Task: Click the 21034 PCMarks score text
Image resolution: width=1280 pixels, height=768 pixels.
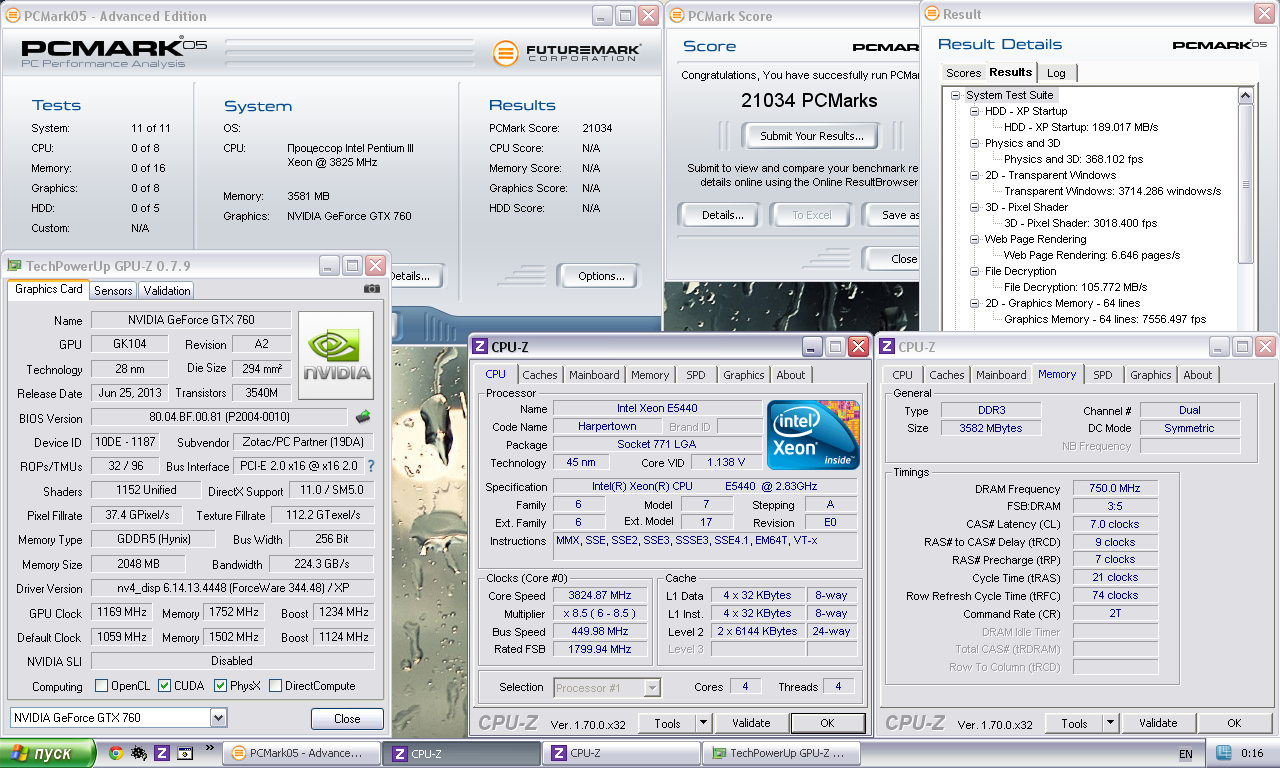Action: tap(809, 101)
